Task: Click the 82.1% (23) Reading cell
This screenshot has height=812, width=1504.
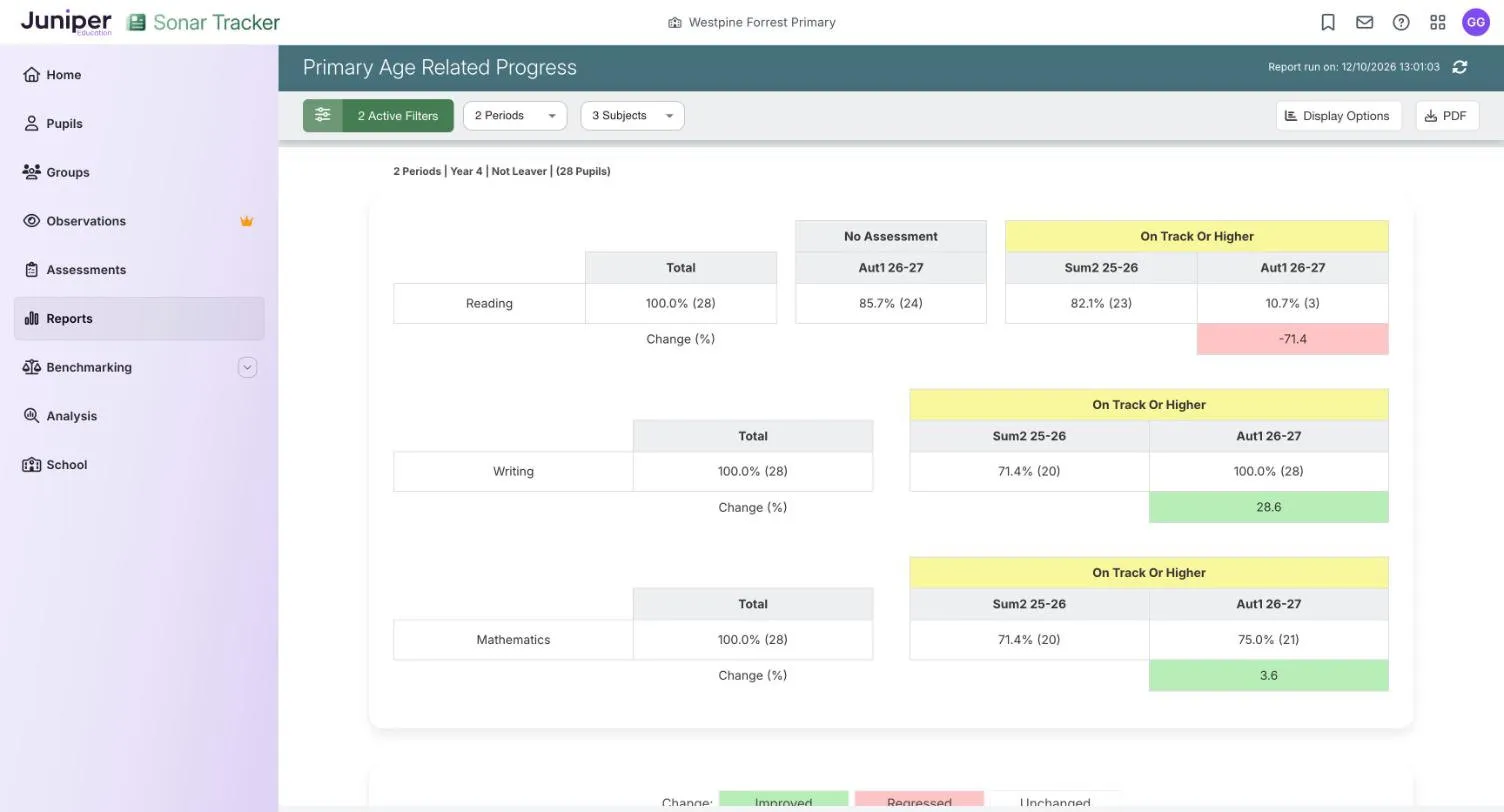Action: (1101, 303)
